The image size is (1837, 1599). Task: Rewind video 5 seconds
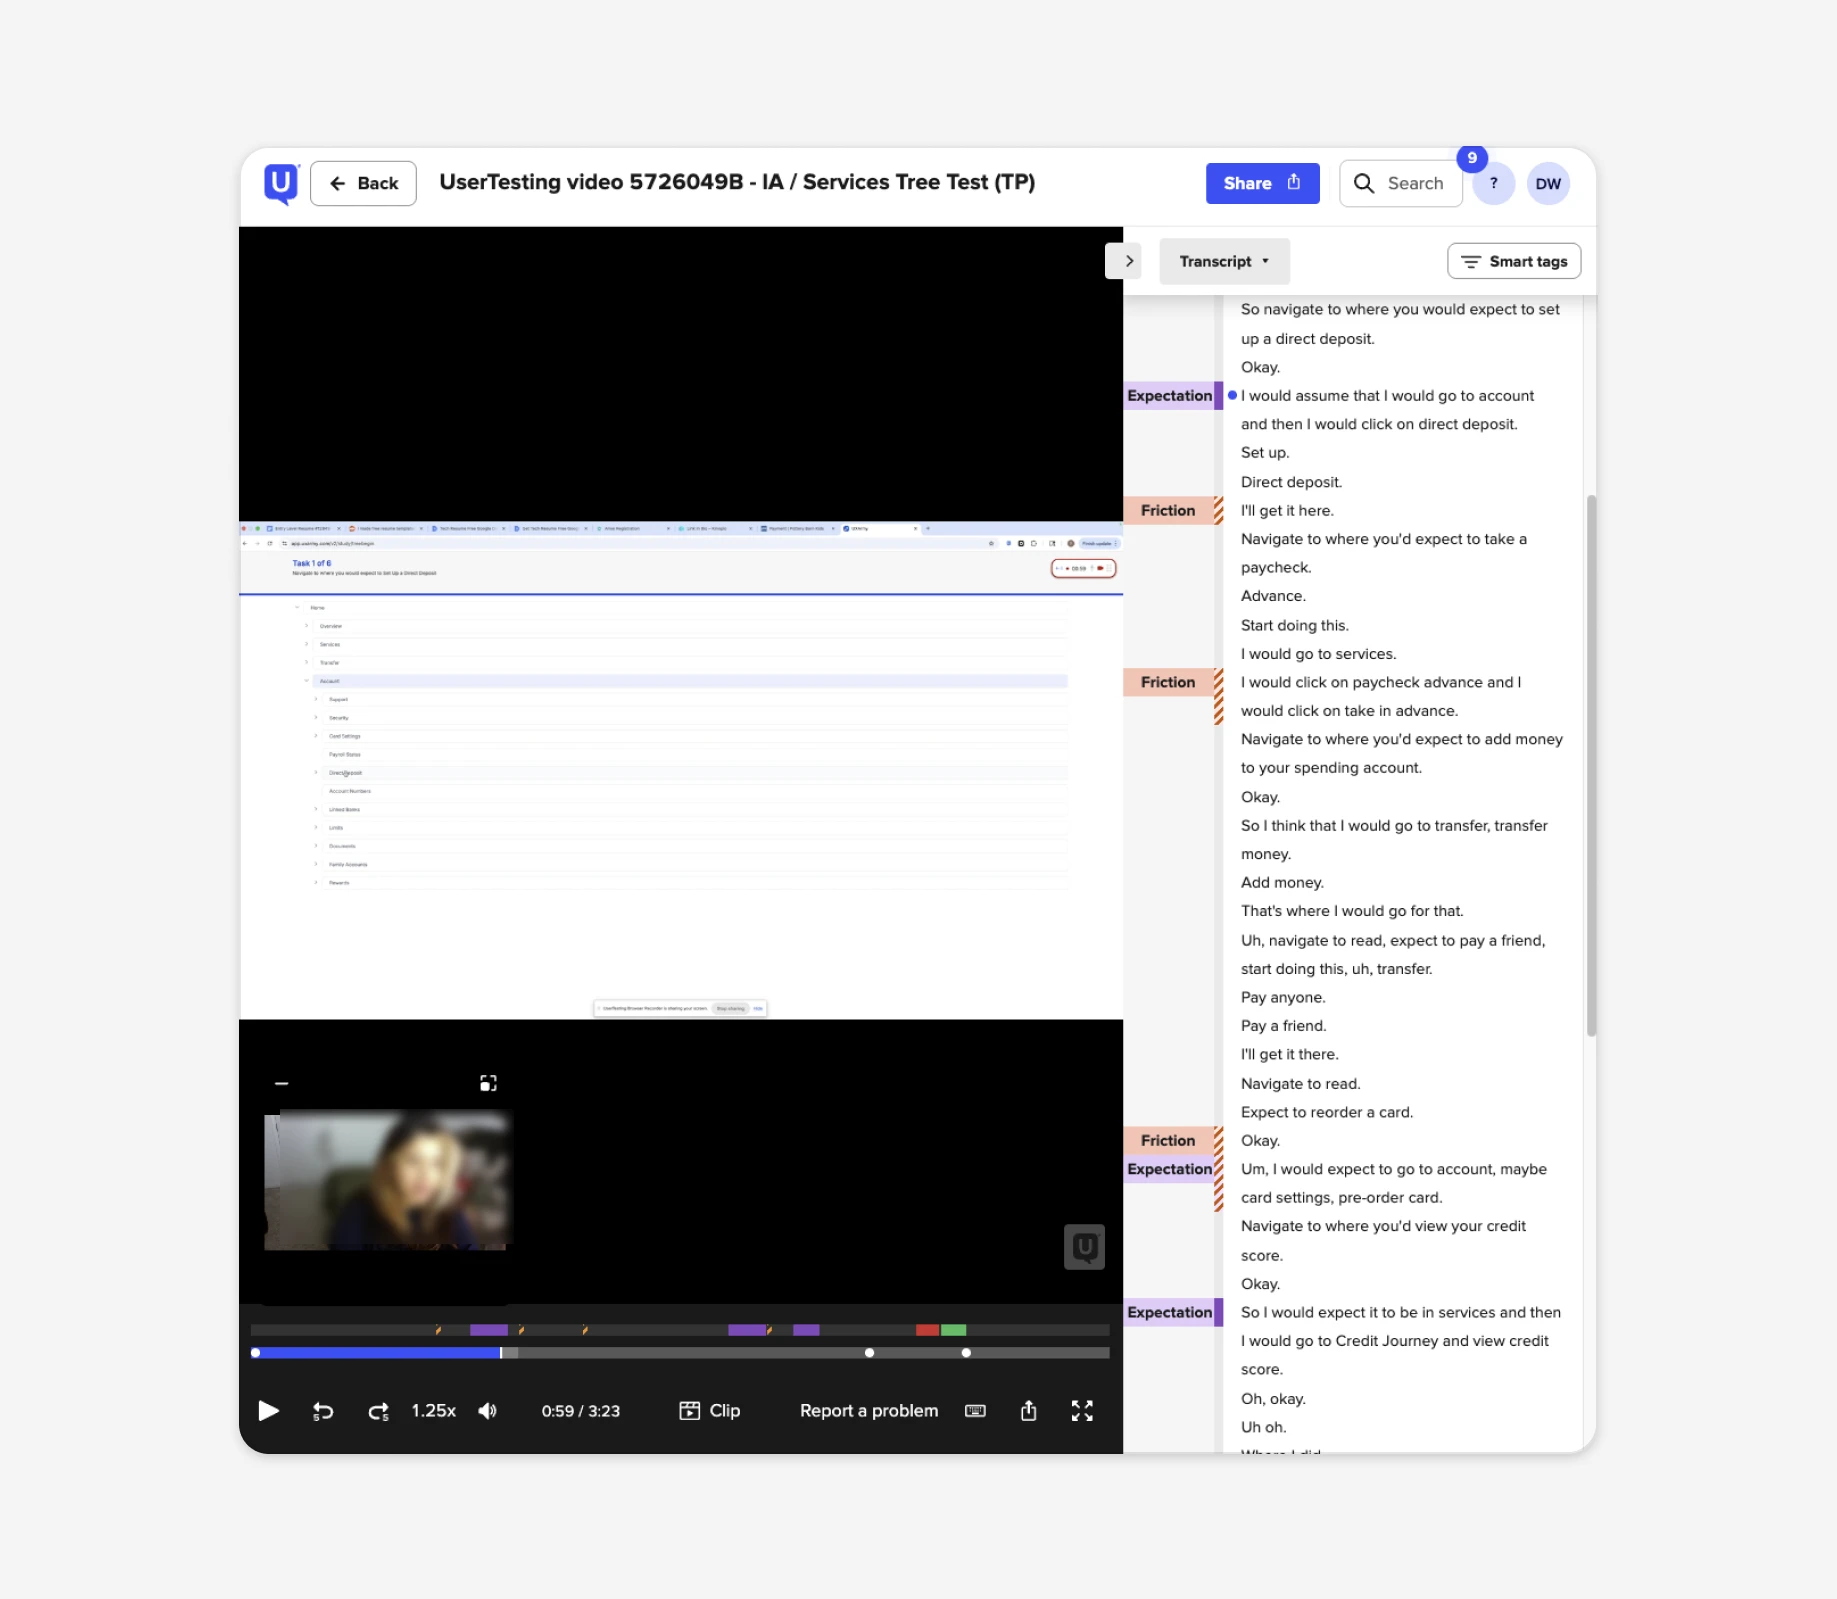323,1411
